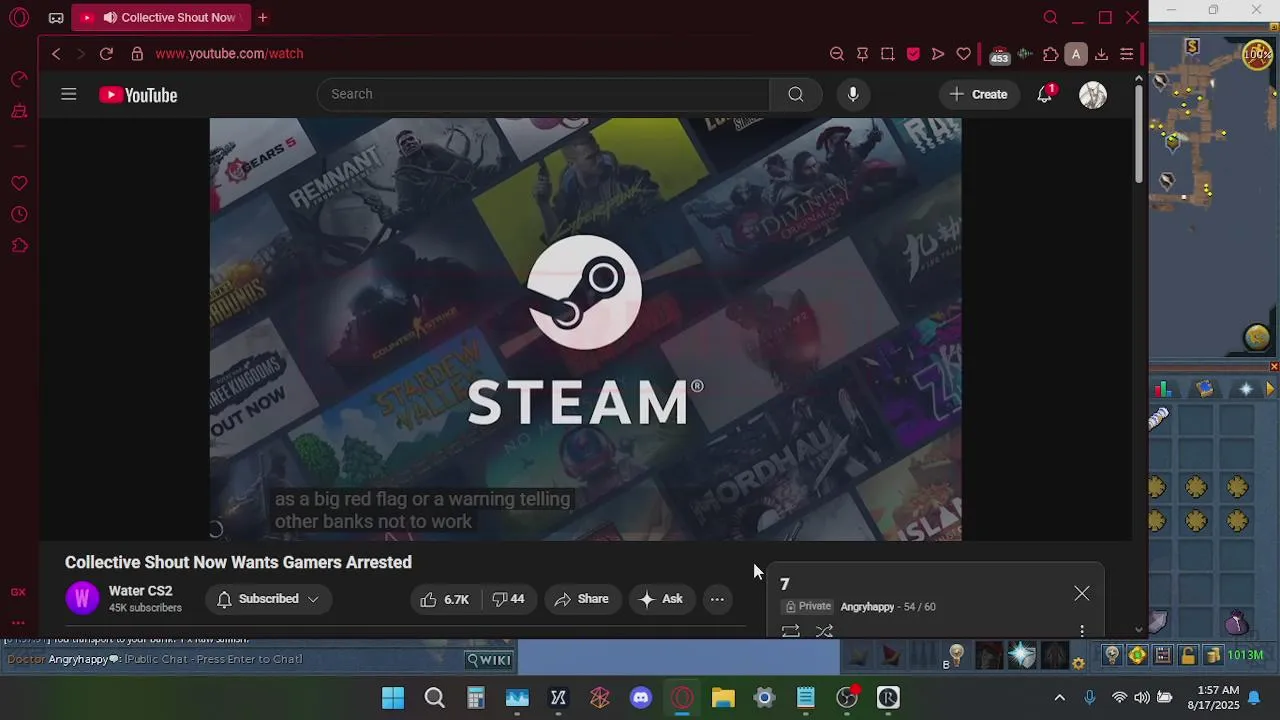Open playlist options three-dot menu
The height and width of the screenshot is (720, 1280).
[x=1082, y=631]
